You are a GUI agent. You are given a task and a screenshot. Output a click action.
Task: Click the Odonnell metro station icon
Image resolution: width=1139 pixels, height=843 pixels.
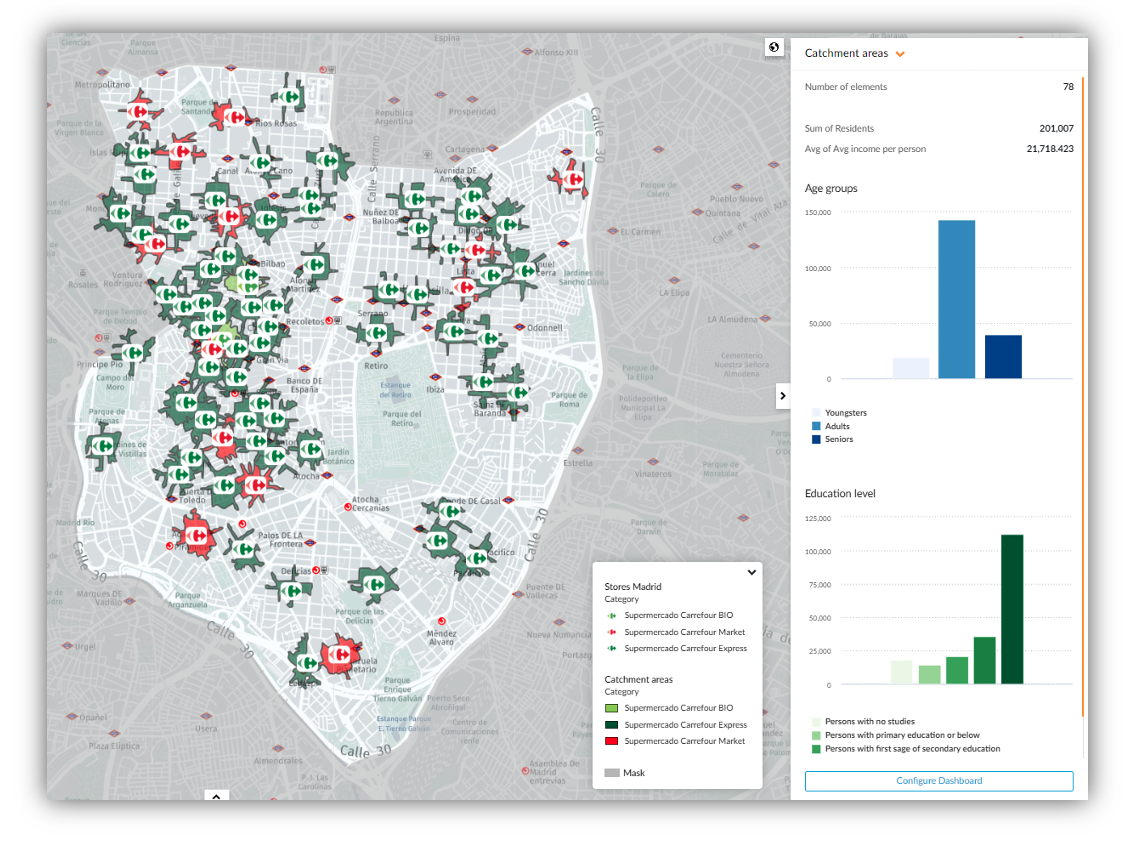tap(519, 327)
